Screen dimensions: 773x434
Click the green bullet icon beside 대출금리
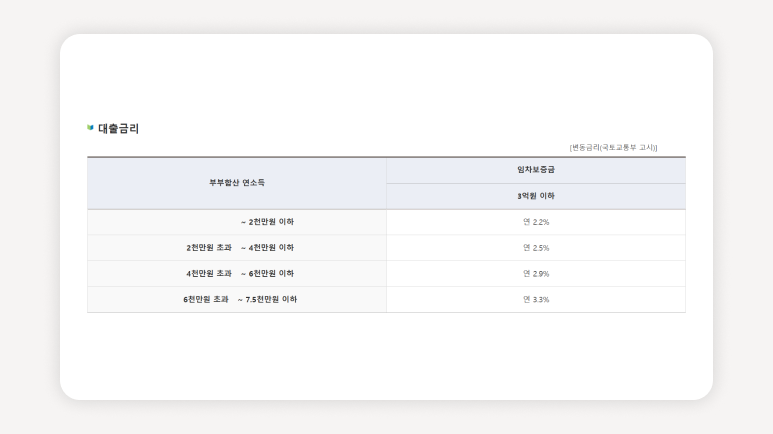90,128
